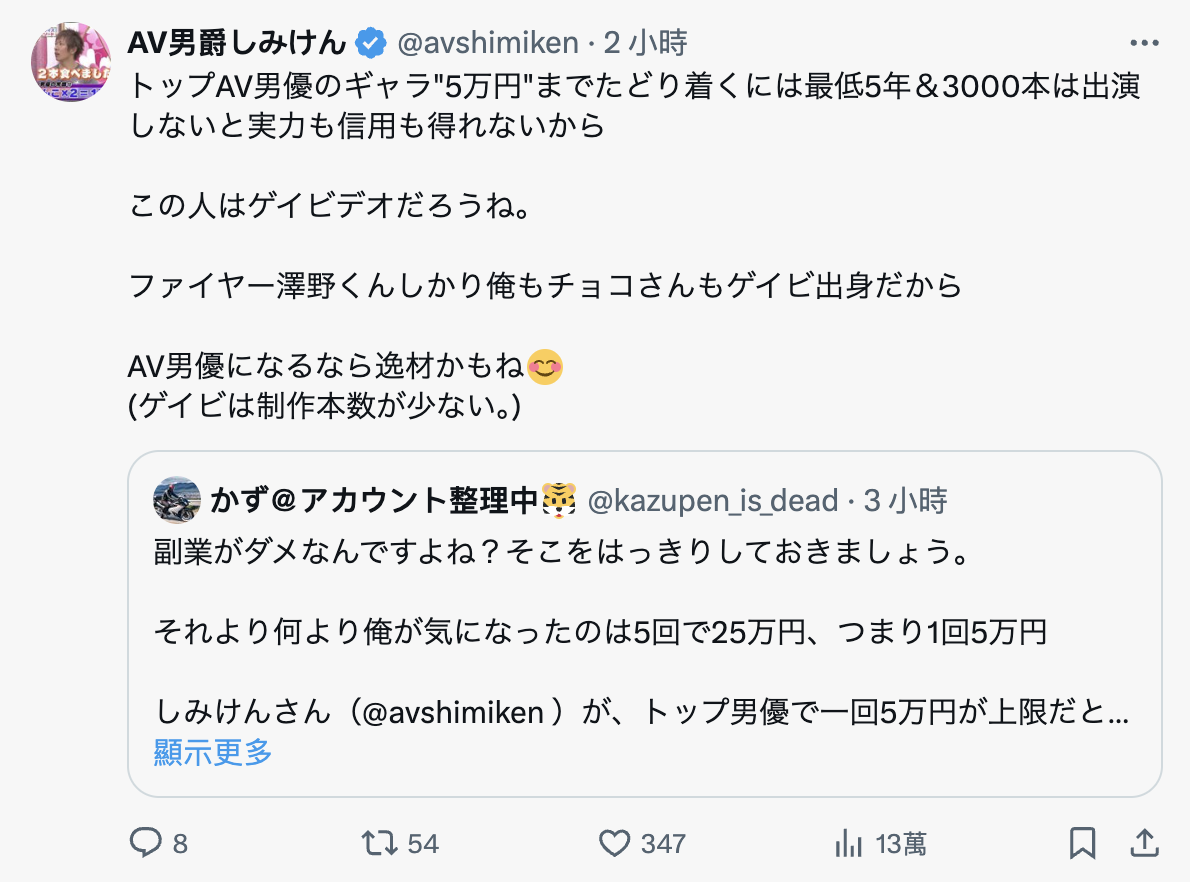Open the view analytics bar chart icon
This screenshot has width=1190, height=882.
point(849,844)
